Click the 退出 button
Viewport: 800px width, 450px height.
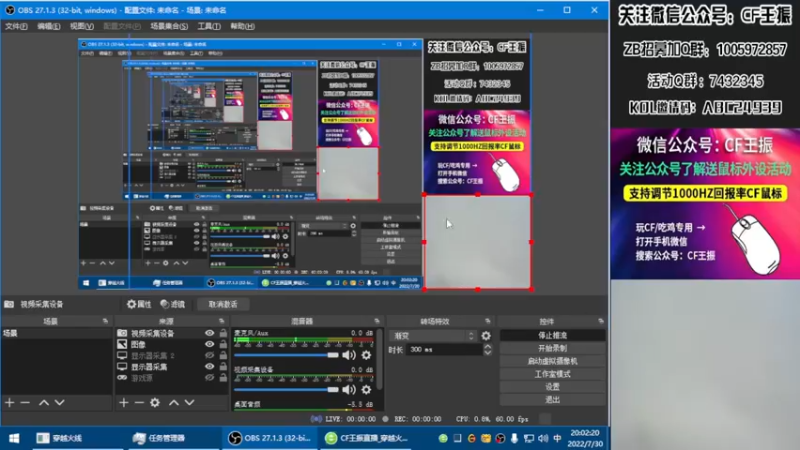coord(553,399)
